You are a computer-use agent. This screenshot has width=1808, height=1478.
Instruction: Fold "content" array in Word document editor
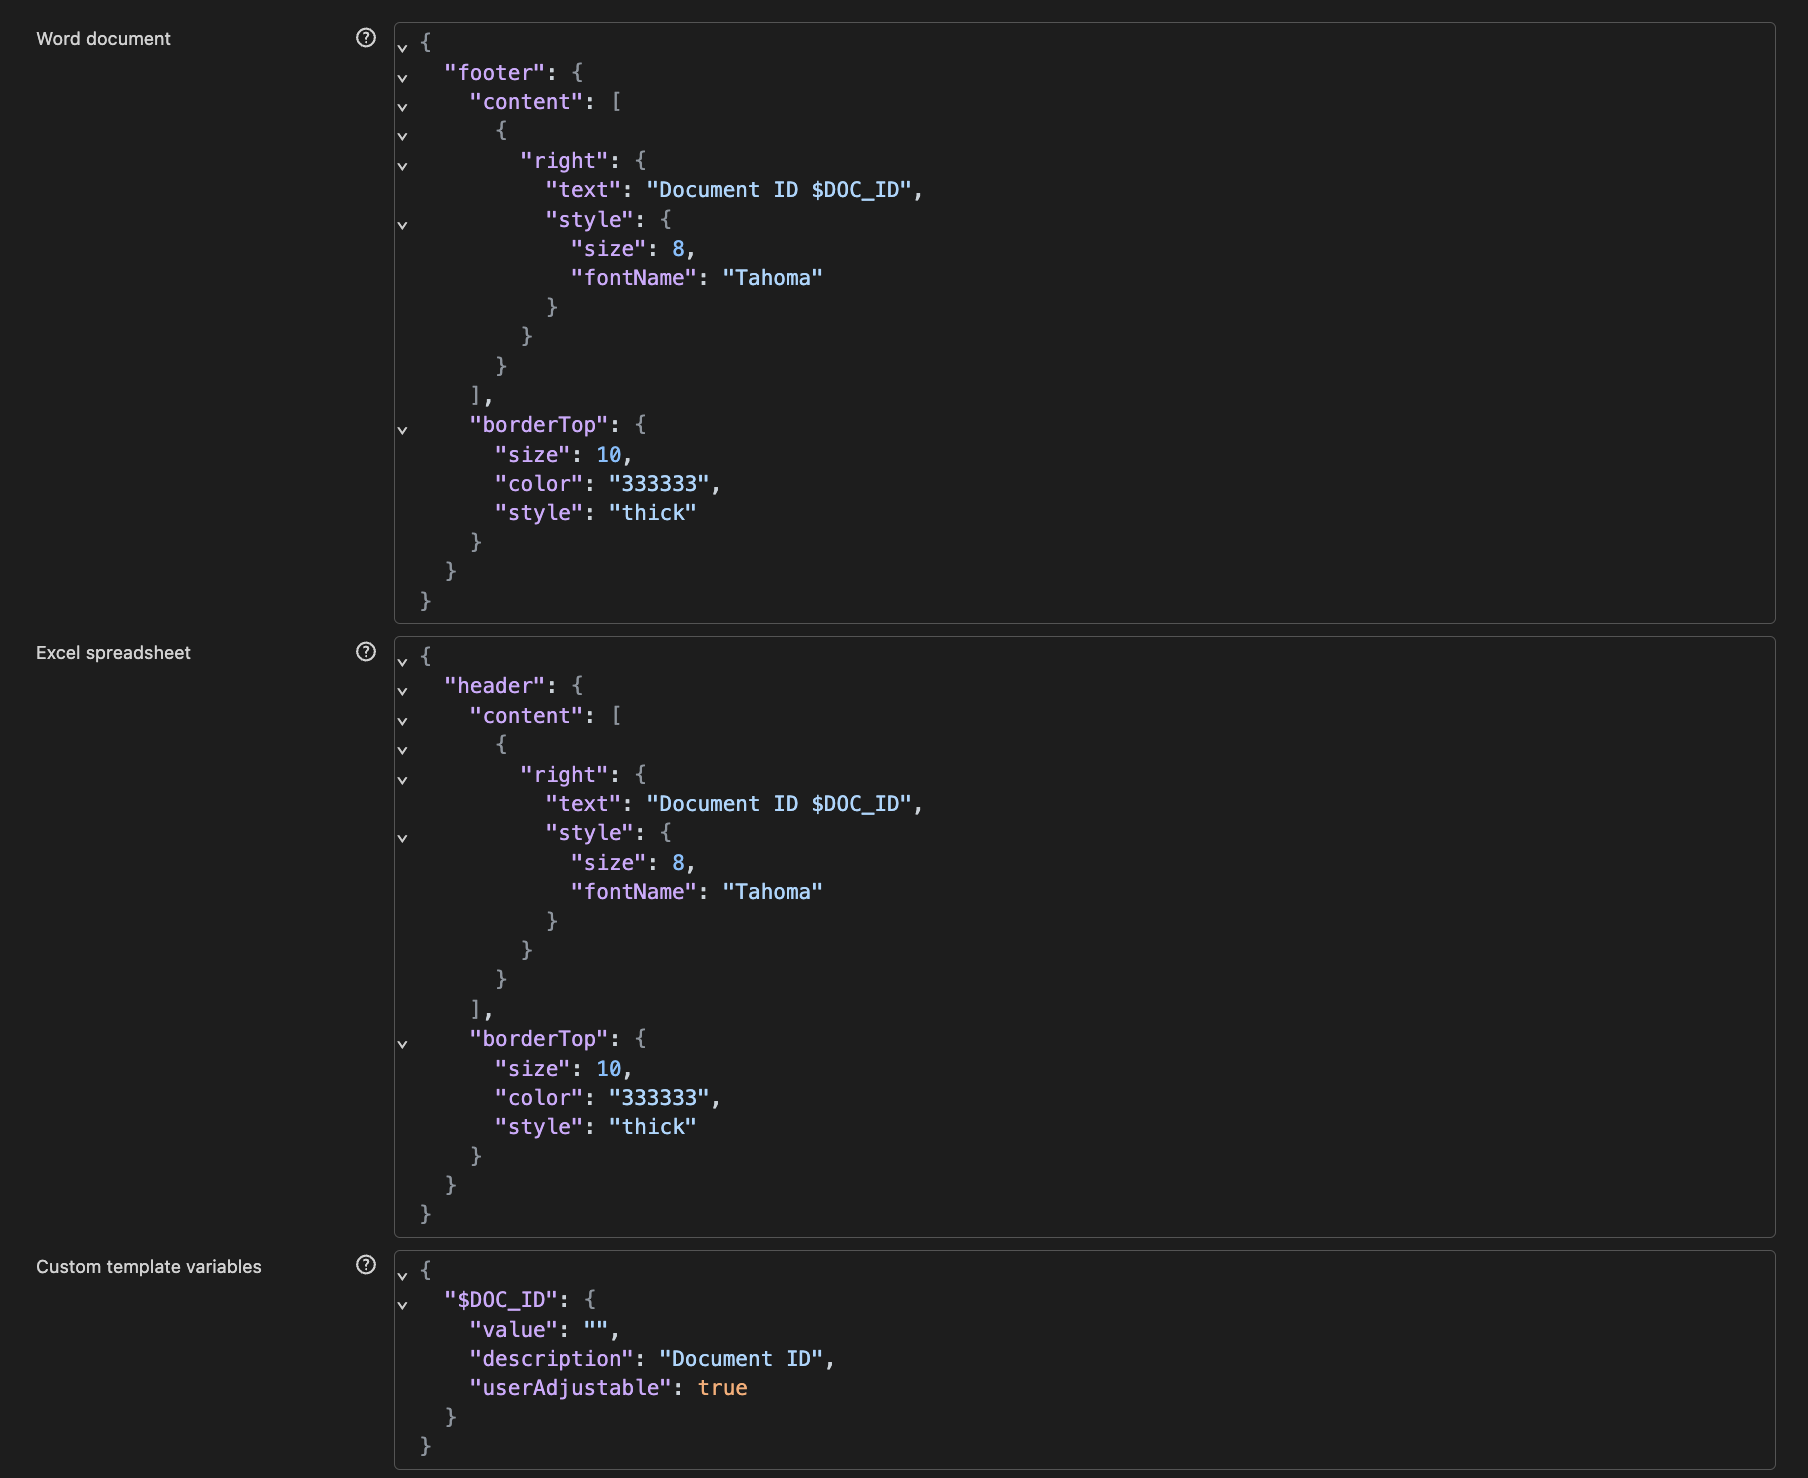click(x=402, y=106)
